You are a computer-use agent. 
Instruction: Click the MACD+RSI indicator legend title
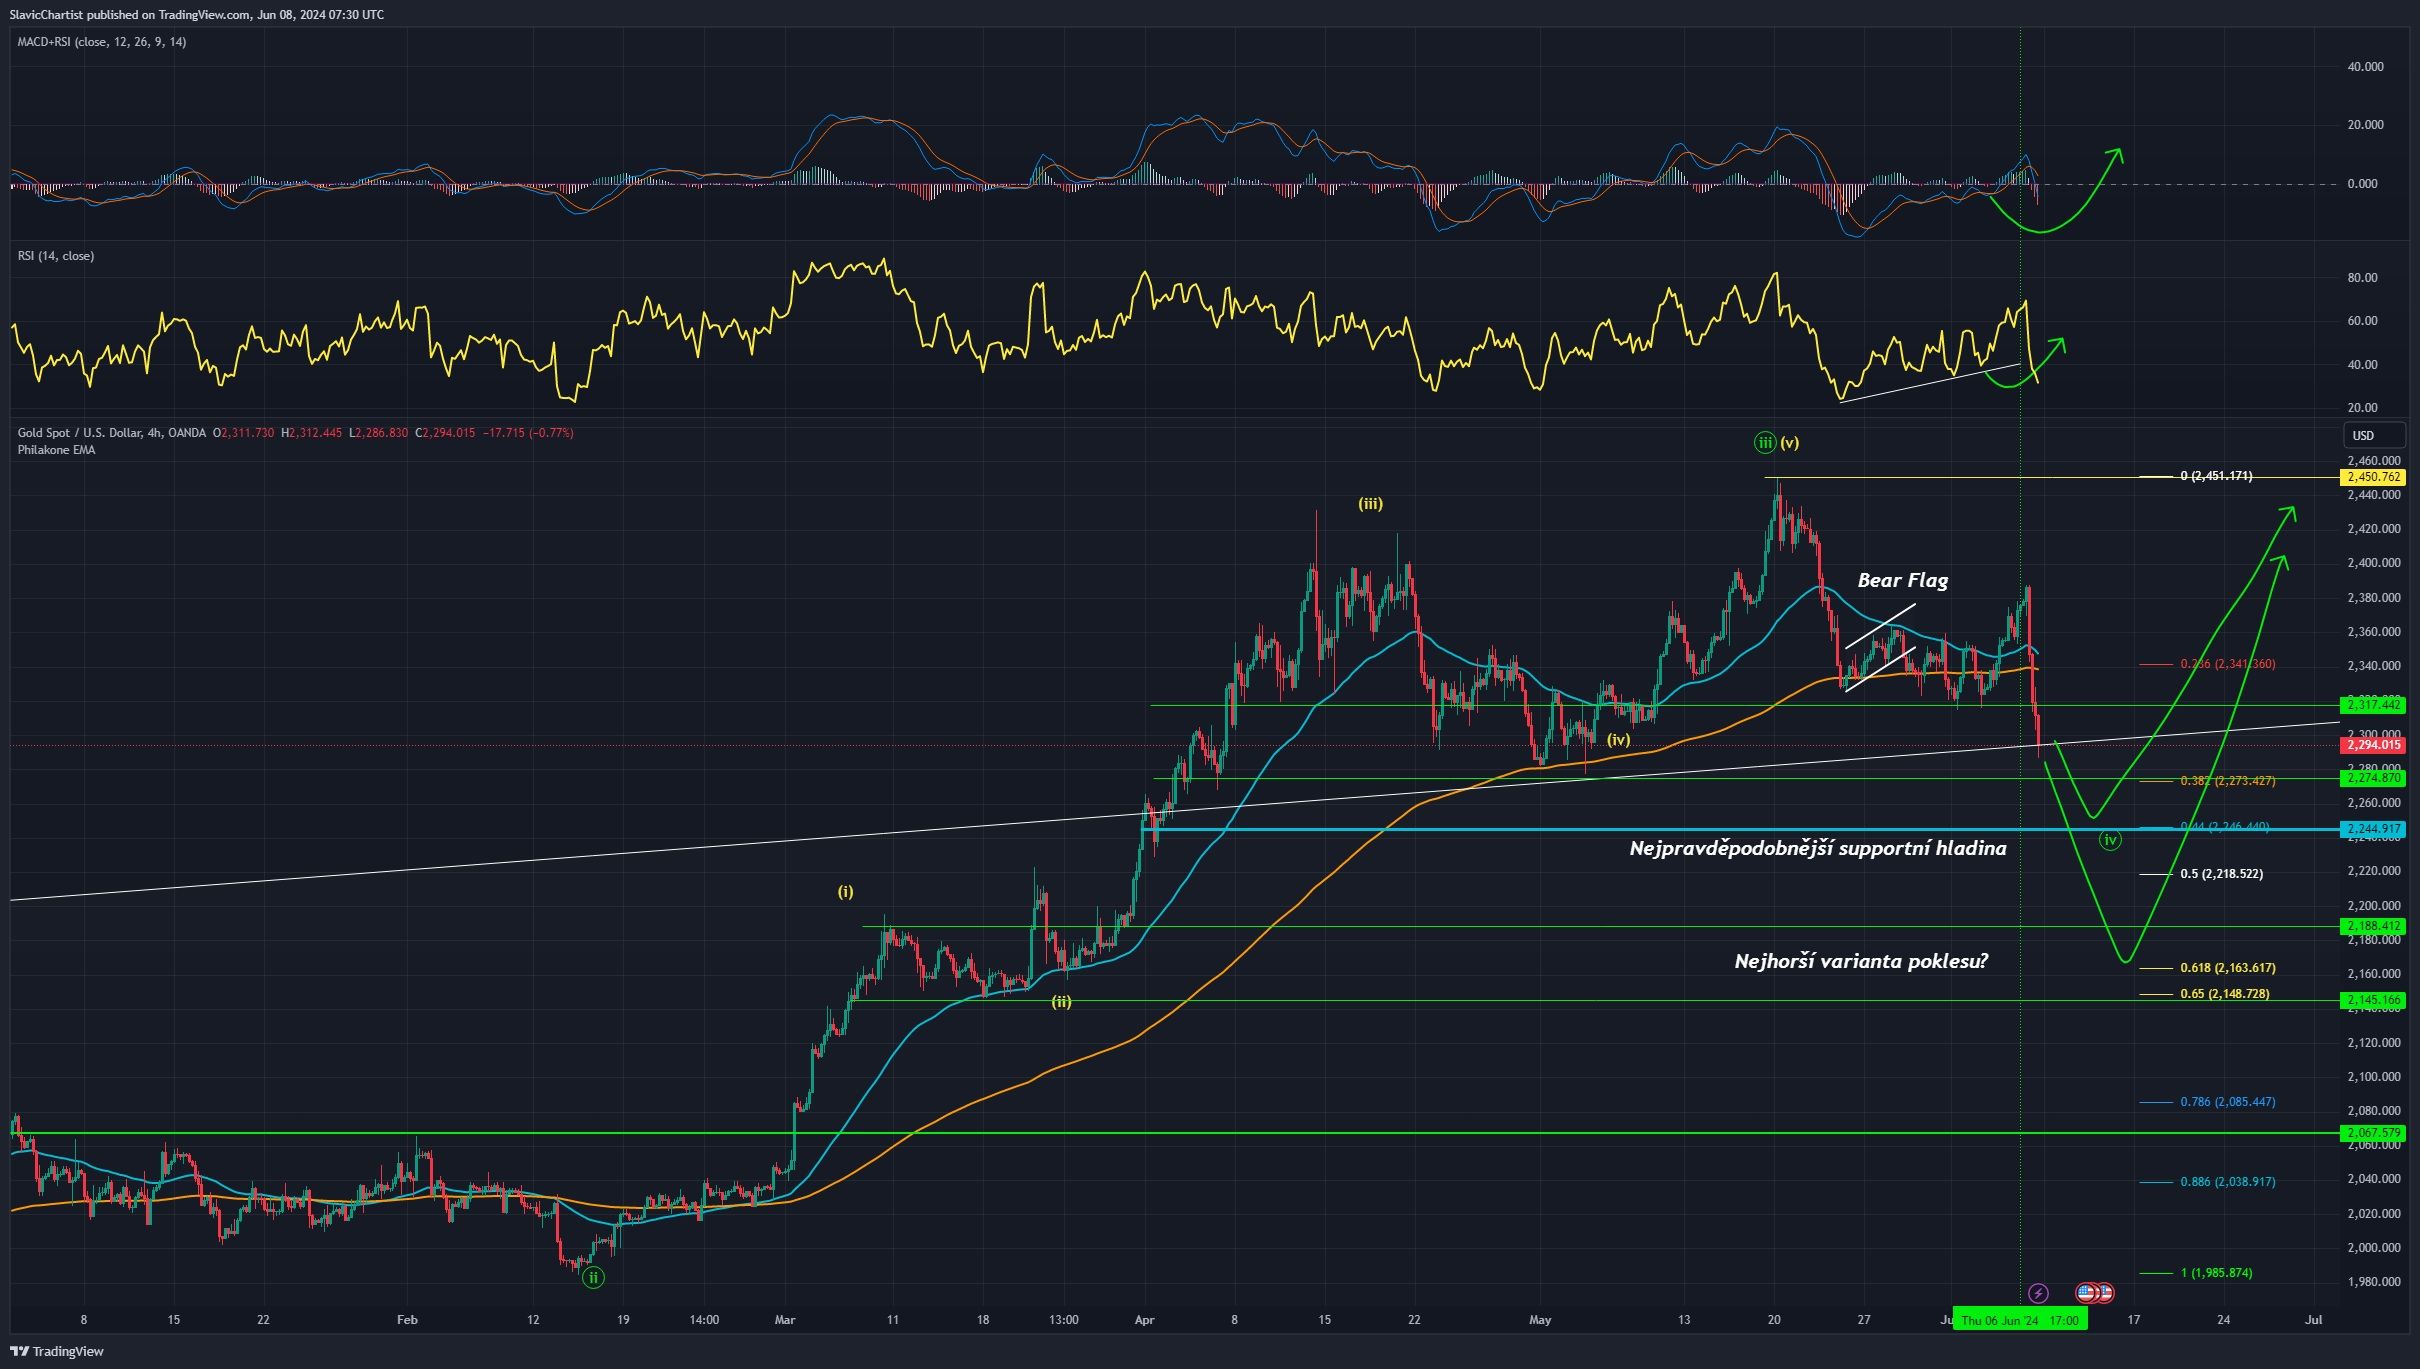tap(102, 42)
